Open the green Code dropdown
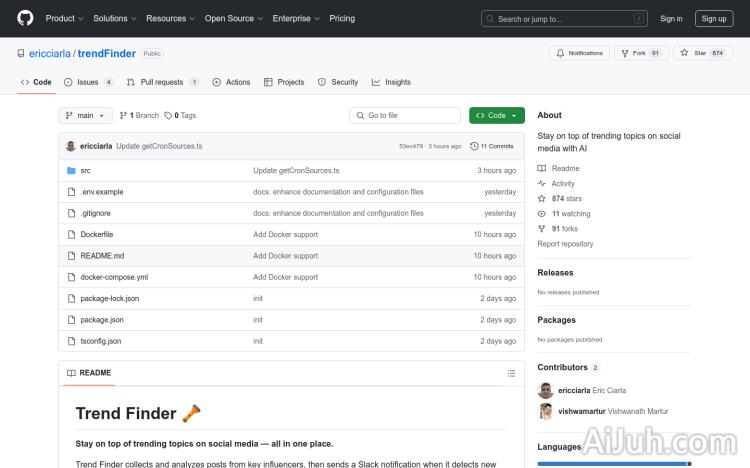750x468 pixels. 496,115
